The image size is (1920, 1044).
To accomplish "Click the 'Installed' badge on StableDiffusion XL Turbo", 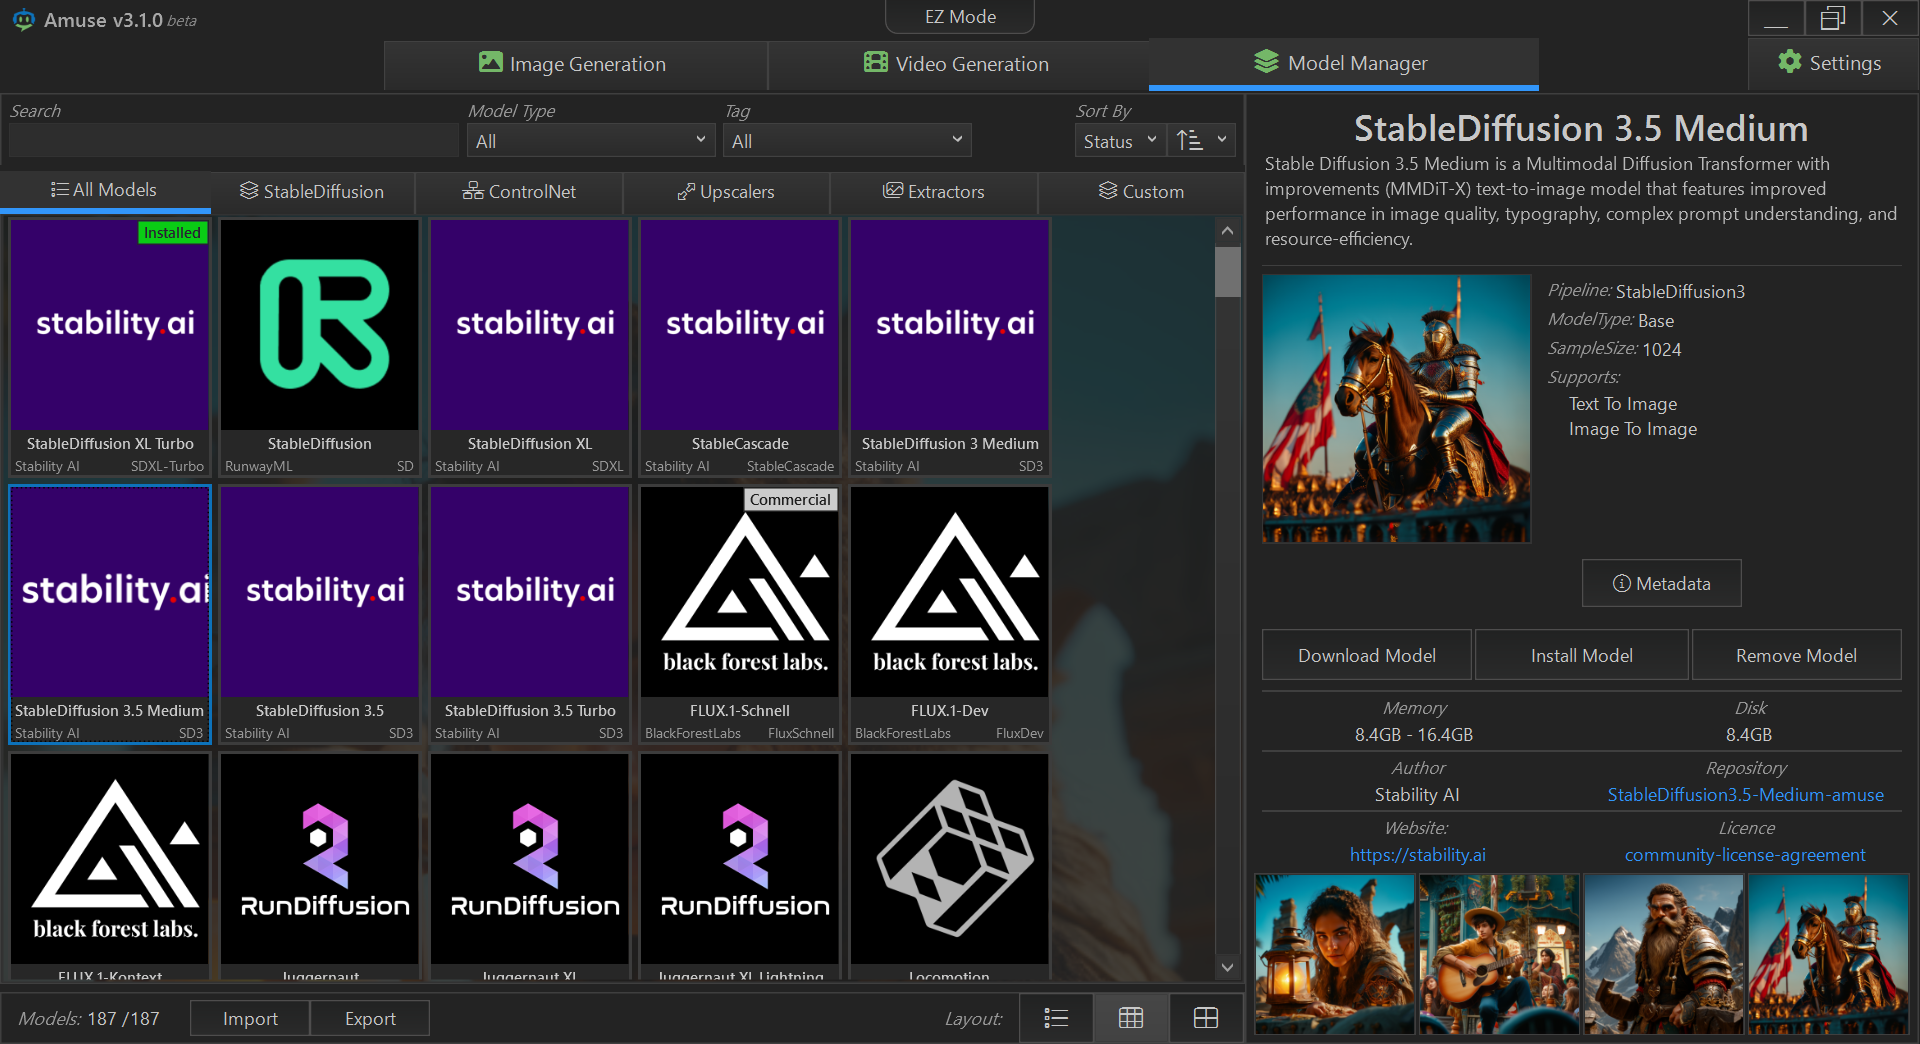I will pyautogui.click(x=172, y=233).
